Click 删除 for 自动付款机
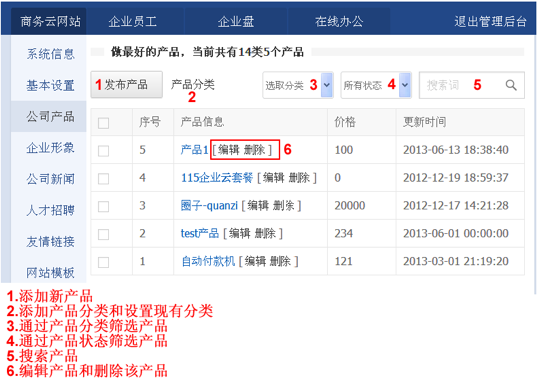This screenshot has width=542, height=389. 280,261
